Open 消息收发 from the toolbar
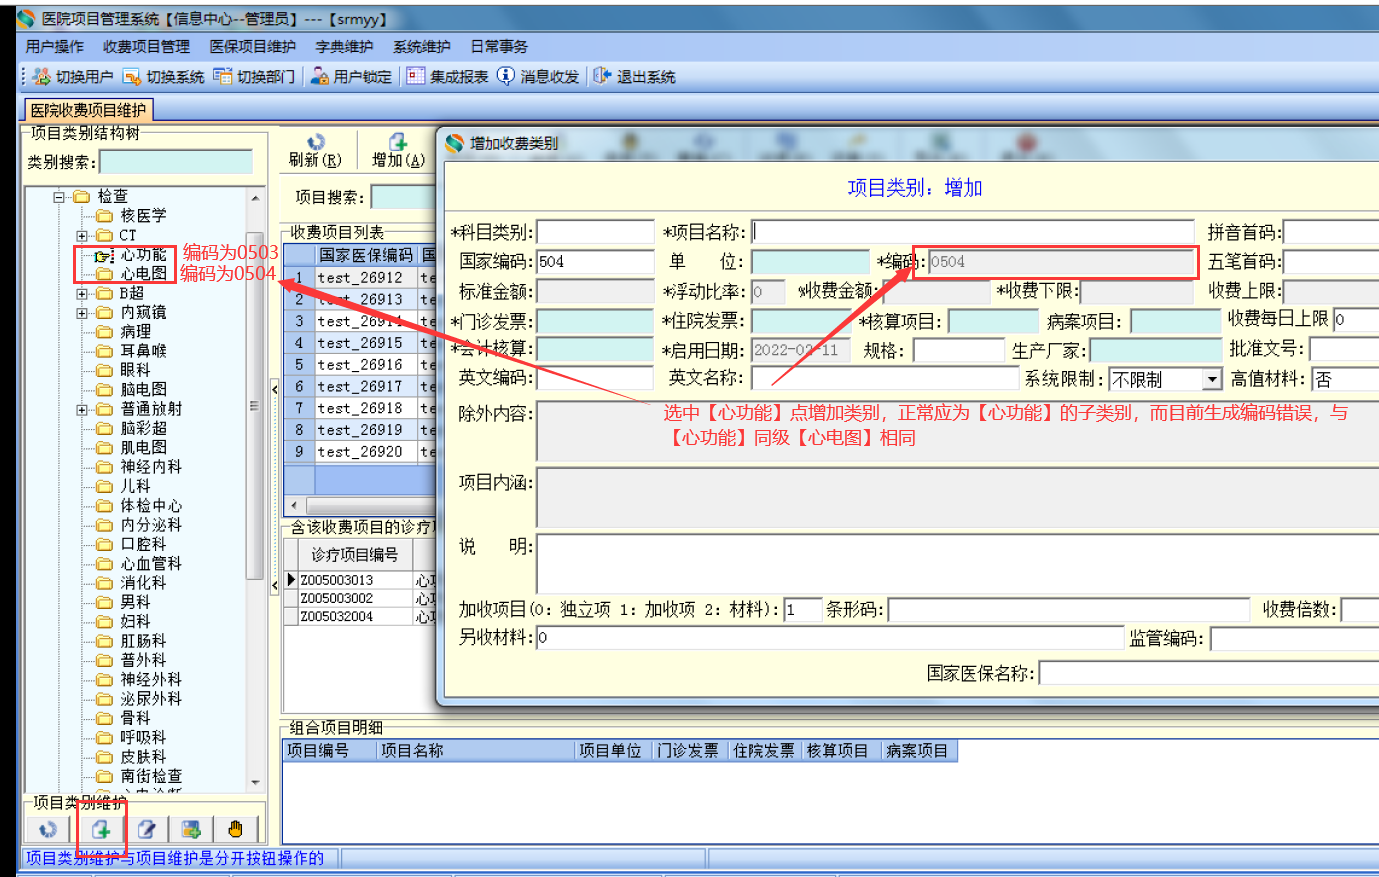The image size is (1379, 877). [x=538, y=76]
